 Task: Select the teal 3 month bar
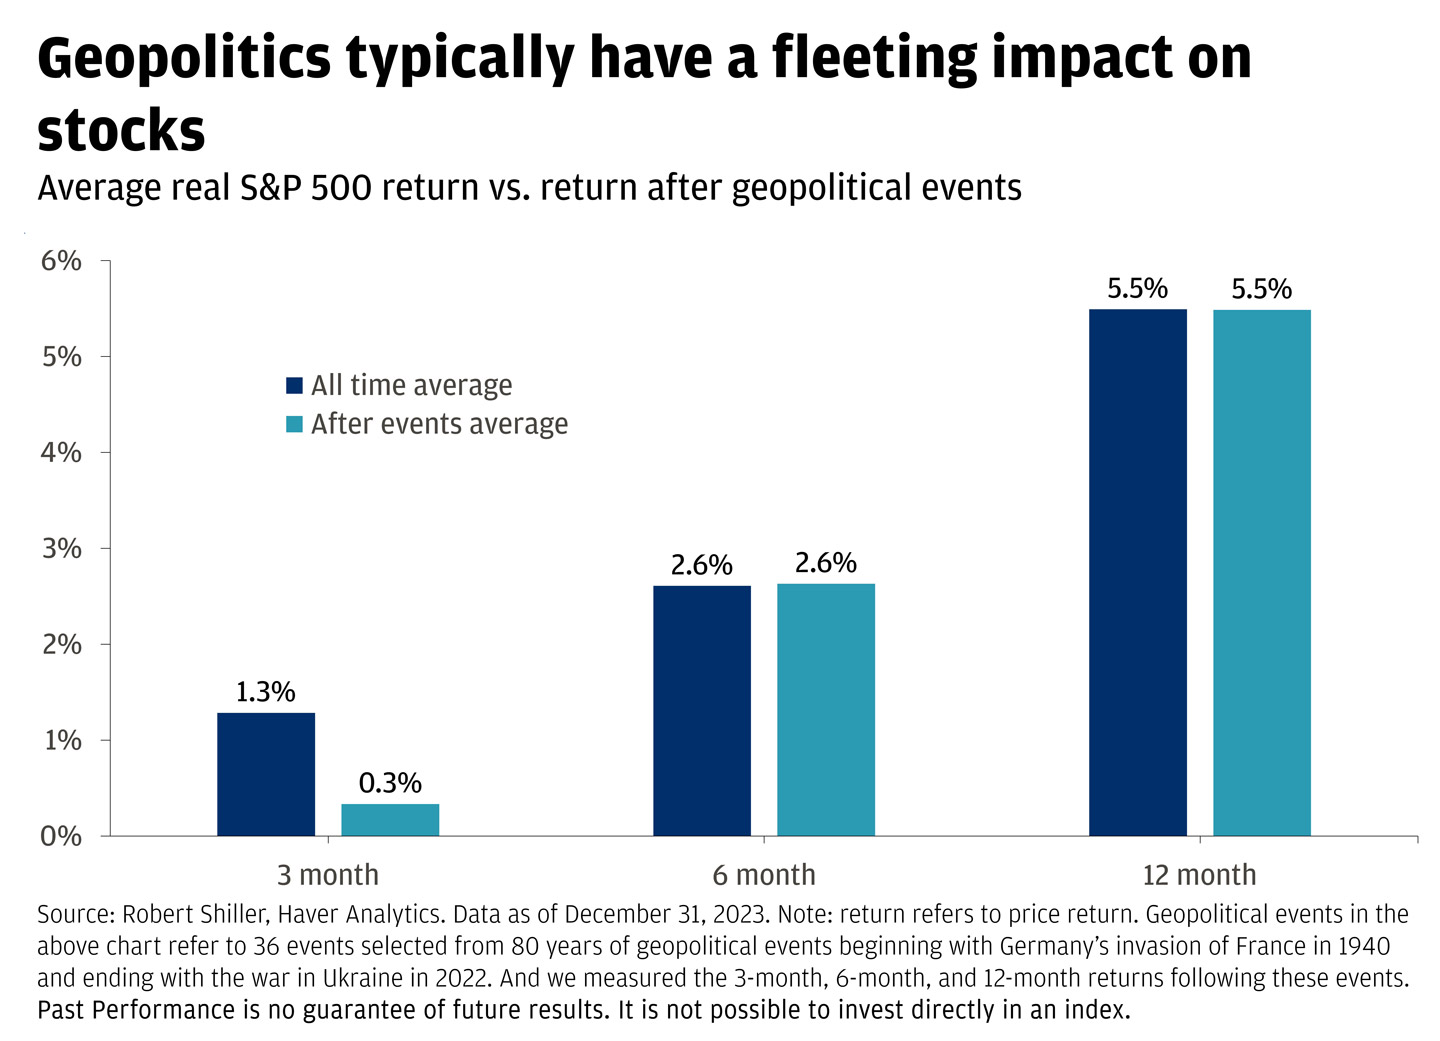click(390, 820)
